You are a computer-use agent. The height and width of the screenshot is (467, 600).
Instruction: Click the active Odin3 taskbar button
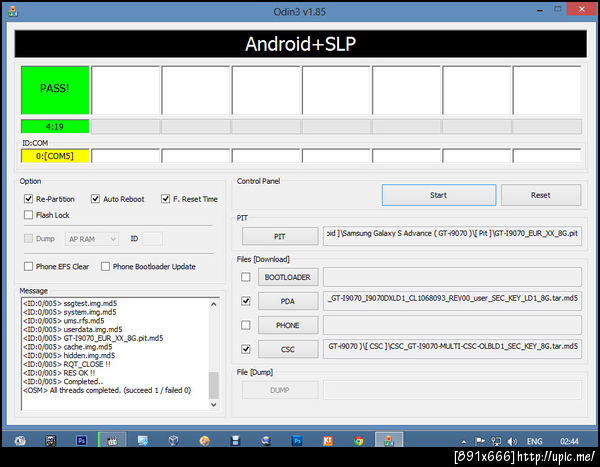pyautogui.click(x=388, y=440)
